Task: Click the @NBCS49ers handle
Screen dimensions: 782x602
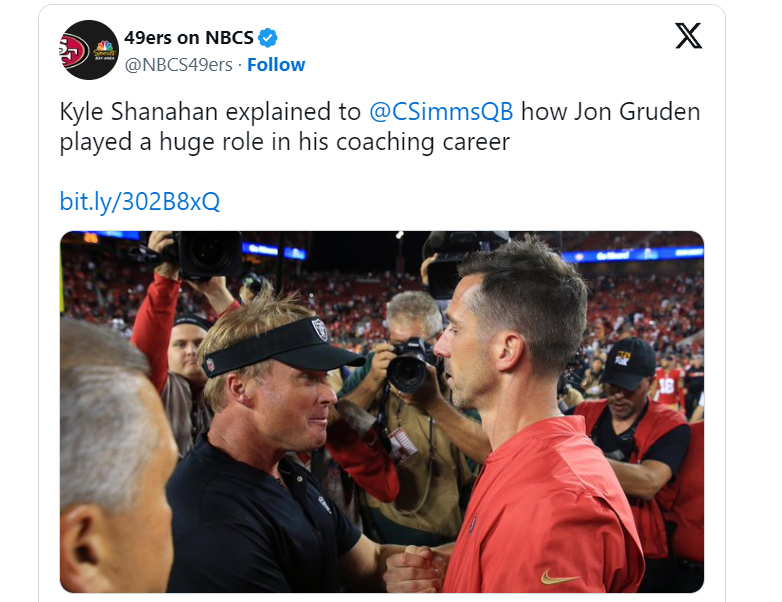Action: pyautogui.click(x=178, y=65)
